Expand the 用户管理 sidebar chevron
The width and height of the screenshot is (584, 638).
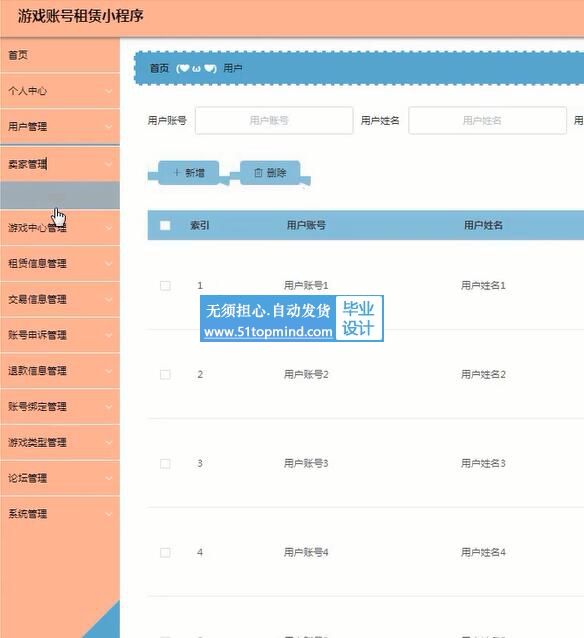109,127
